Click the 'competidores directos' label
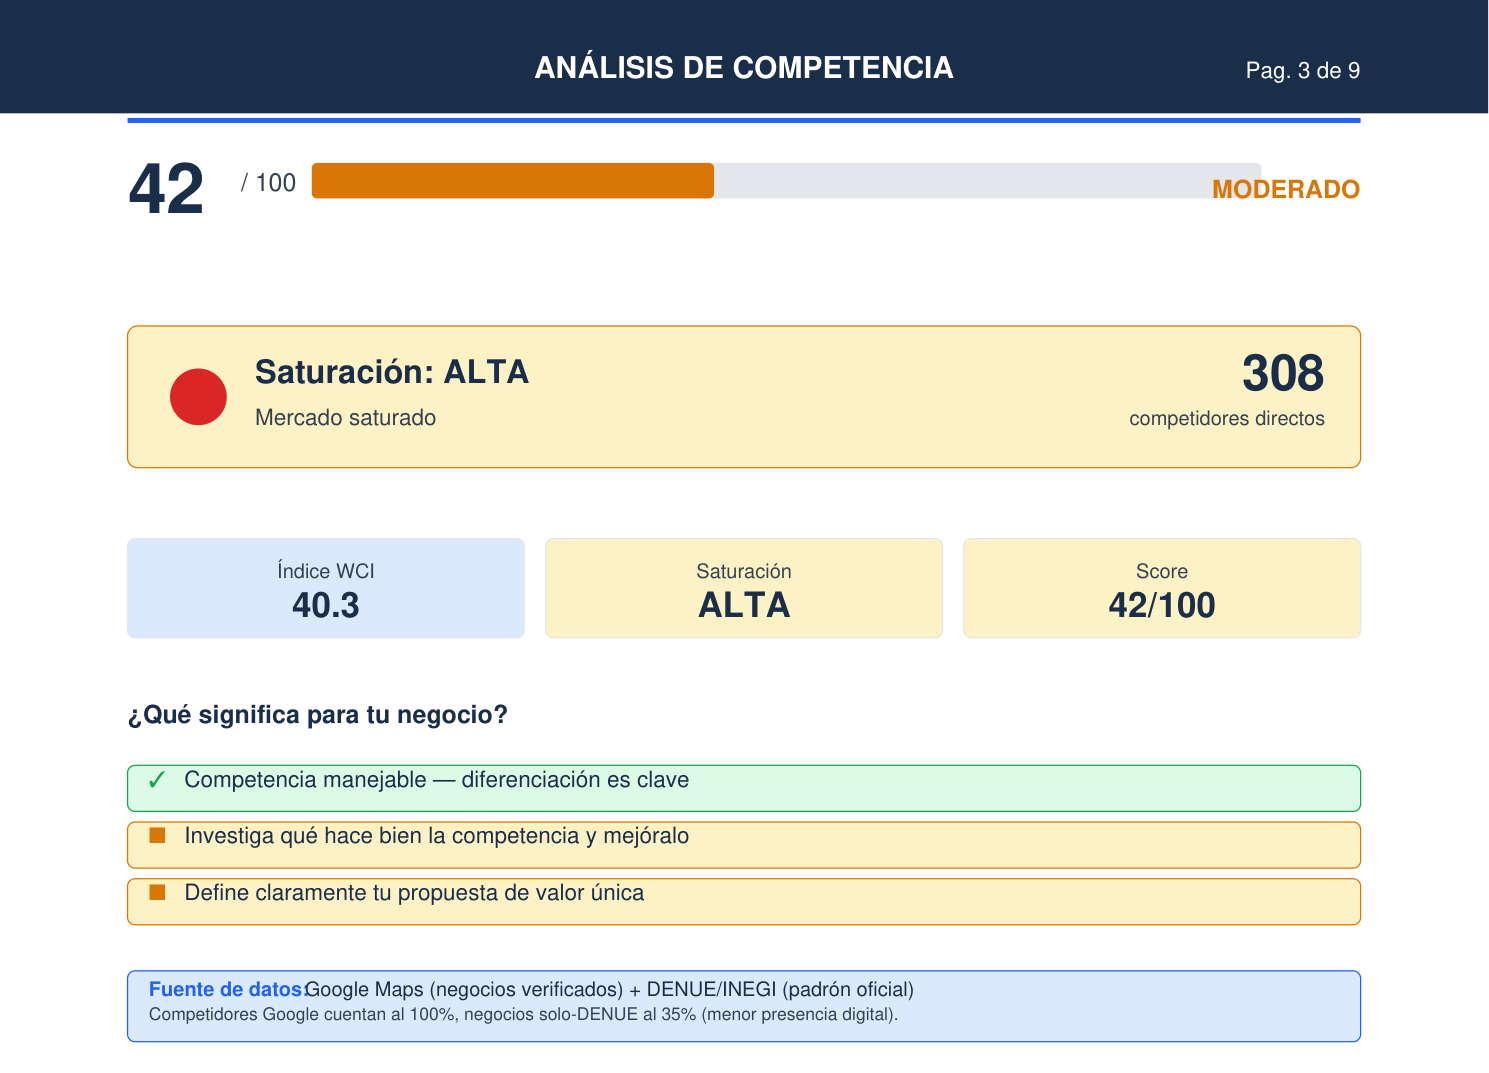1489x1073 pixels. [1227, 419]
